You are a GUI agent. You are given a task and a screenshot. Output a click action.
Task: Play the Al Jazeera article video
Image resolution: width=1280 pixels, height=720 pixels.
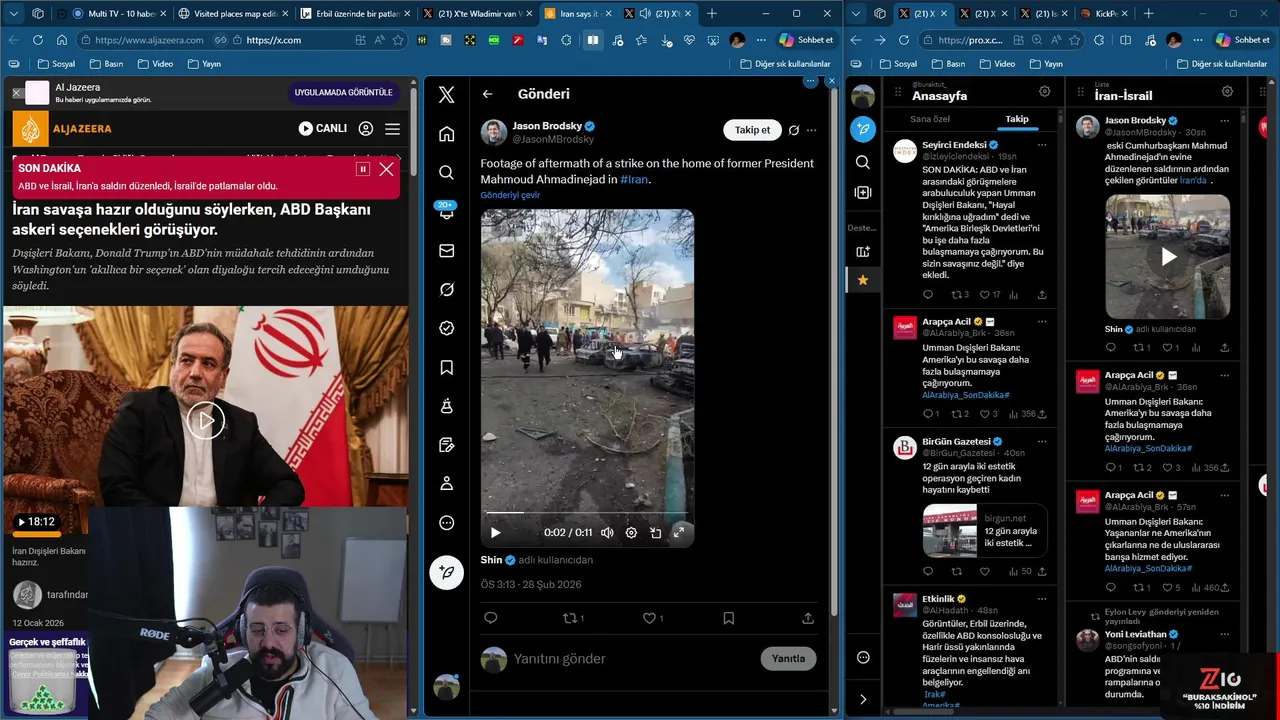[206, 420]
